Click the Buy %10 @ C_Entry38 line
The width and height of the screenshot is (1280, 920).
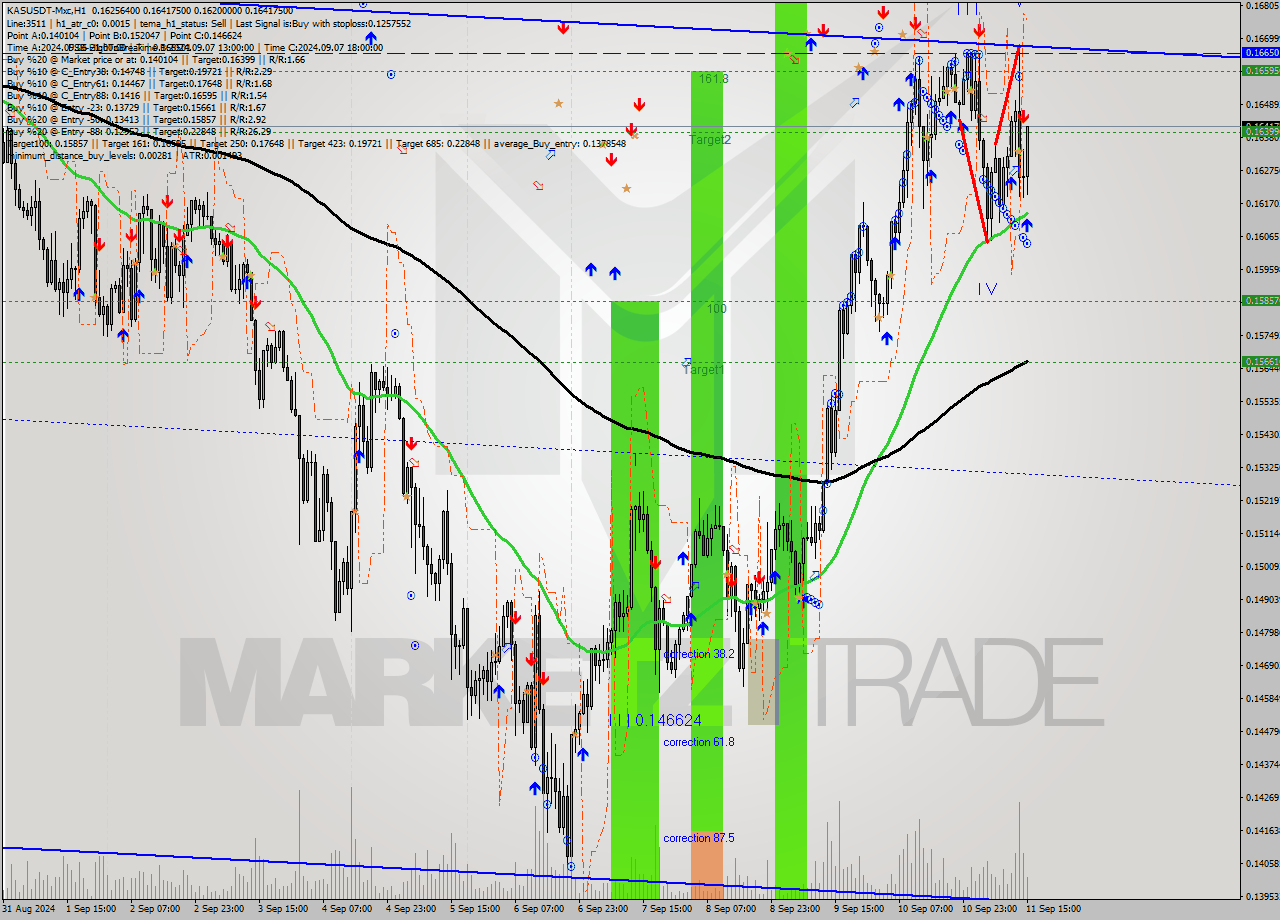coord(139,71)
